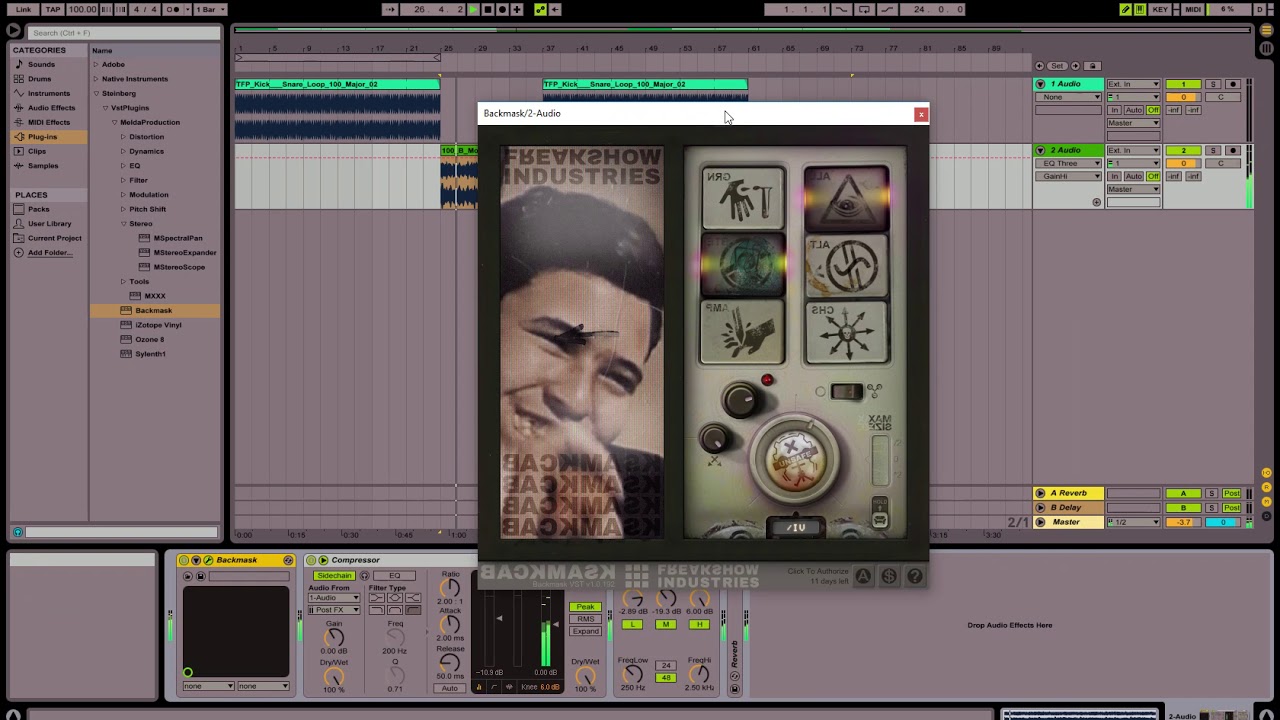Open the GainHi automation parameter dropdown
The width and height of the screenshot is (1280, 720).
[1069, 176]
